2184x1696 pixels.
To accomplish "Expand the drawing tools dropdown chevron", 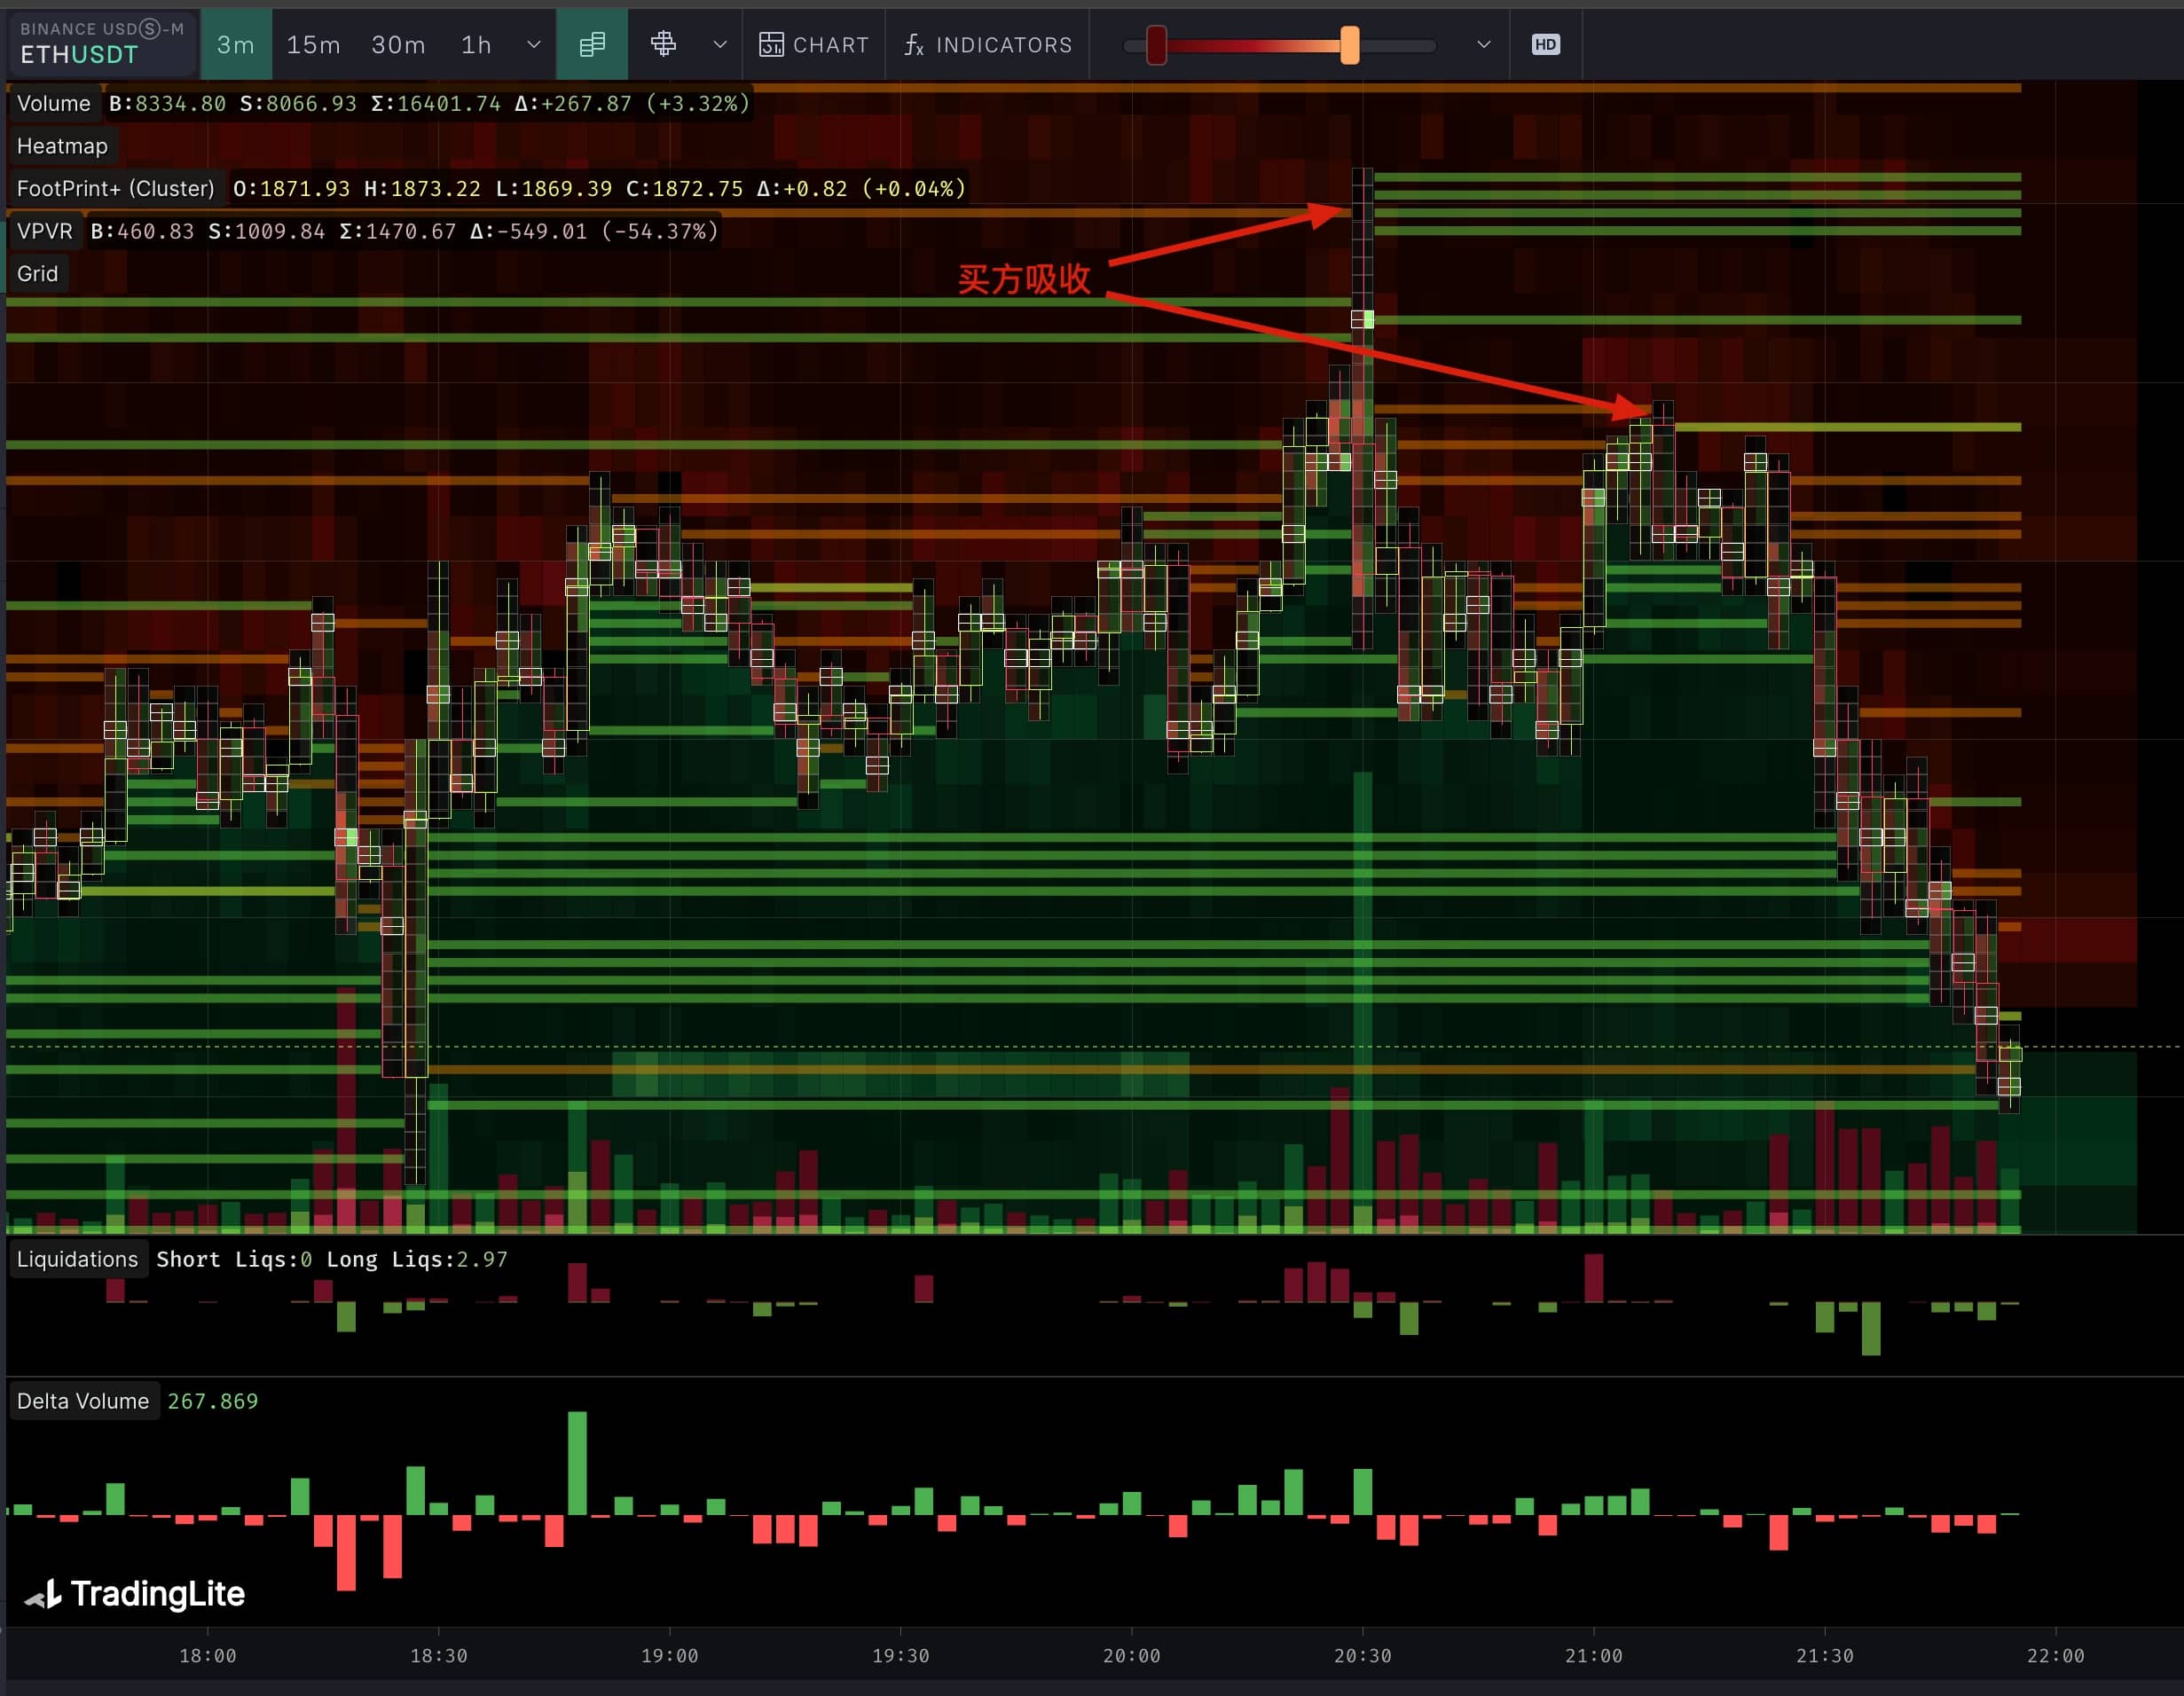I will [719, 45].
